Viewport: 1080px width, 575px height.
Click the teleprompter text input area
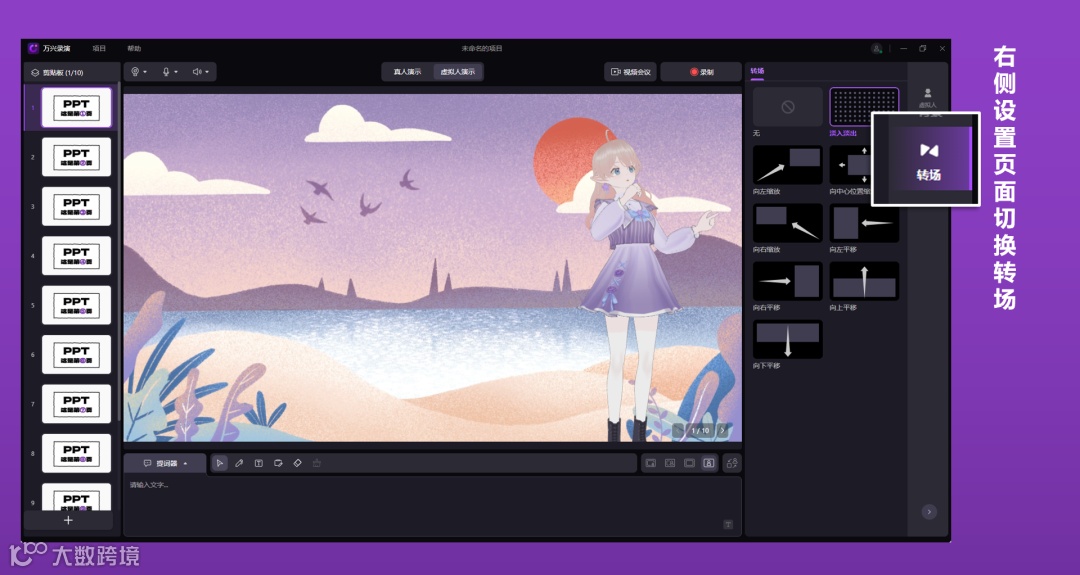coord(433,506)
